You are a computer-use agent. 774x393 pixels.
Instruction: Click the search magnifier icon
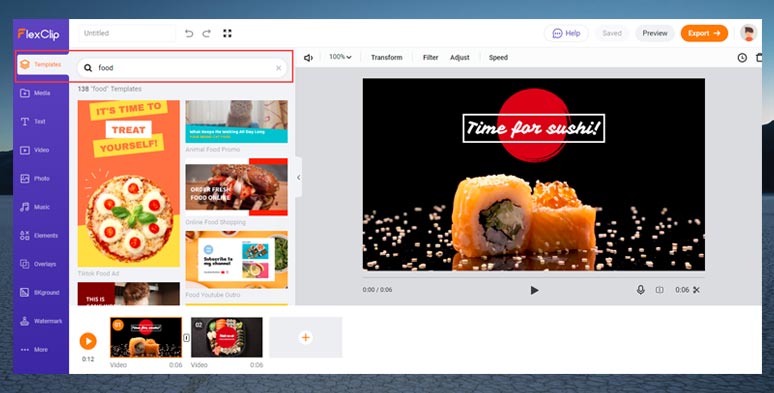[x=88, y=68]
